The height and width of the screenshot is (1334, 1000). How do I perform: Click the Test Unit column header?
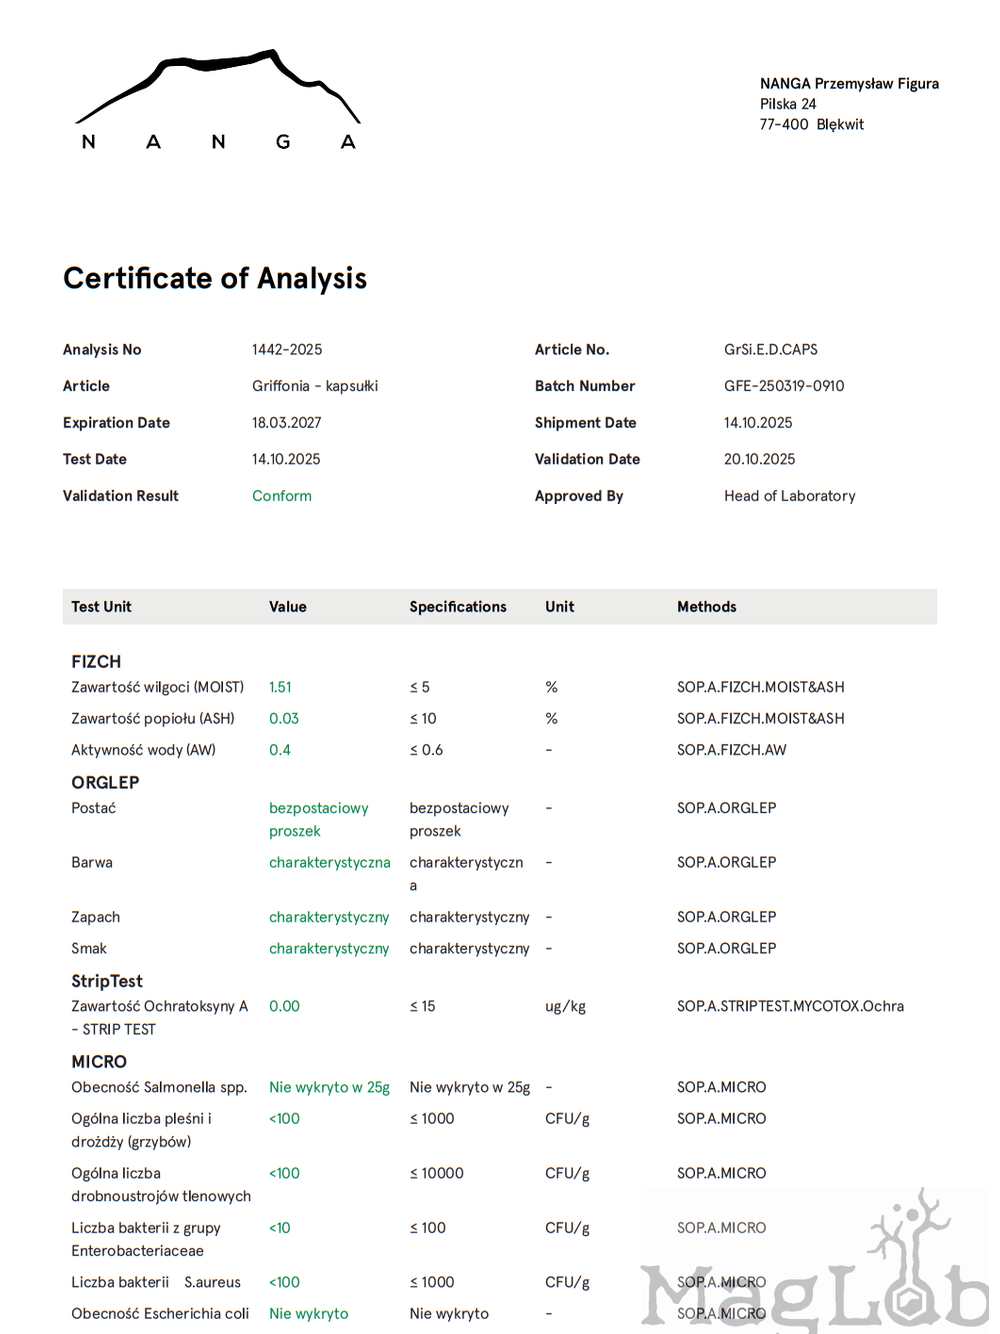[x=101, y=607]
